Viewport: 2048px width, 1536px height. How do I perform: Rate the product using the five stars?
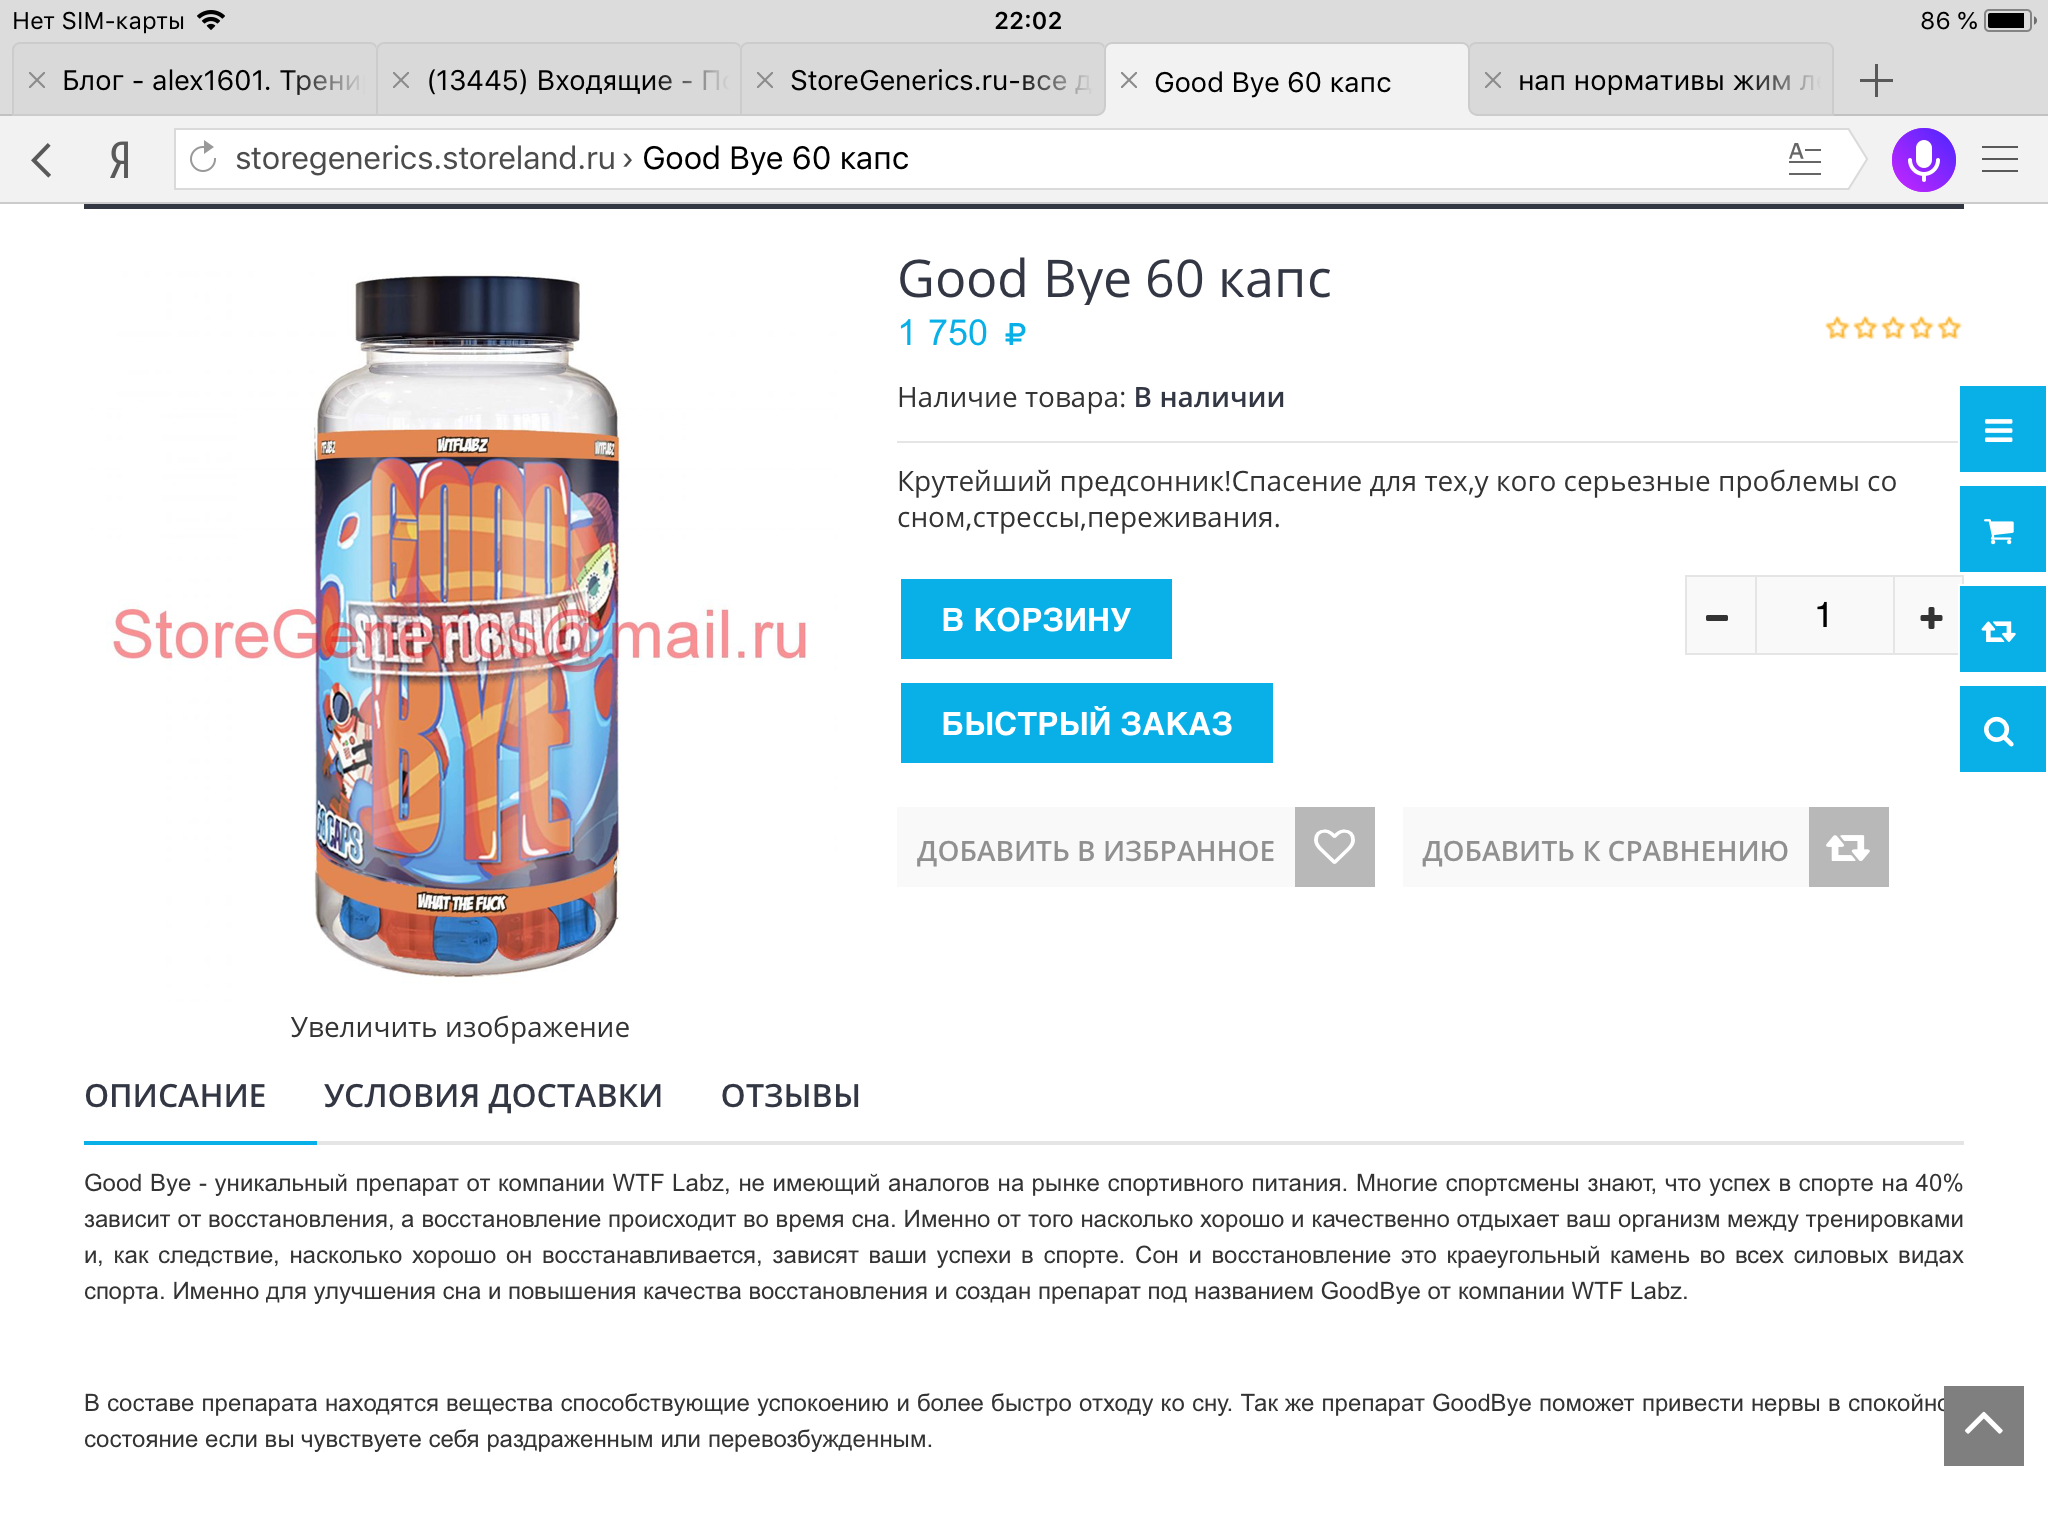tap(1893, 328)
